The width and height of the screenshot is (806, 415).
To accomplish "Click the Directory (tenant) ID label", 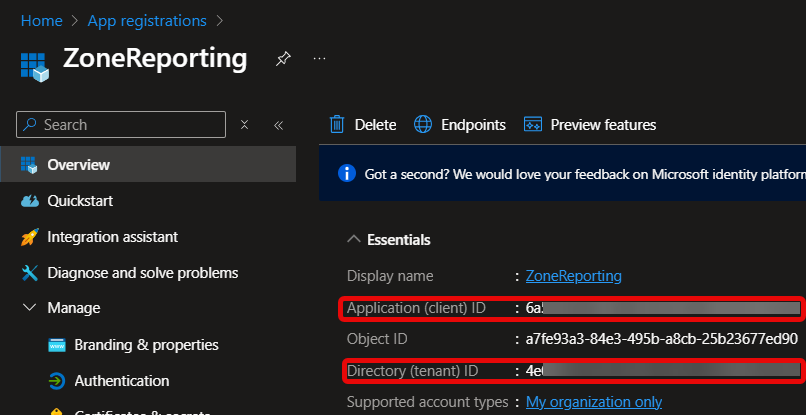I will tap(413, 371).
